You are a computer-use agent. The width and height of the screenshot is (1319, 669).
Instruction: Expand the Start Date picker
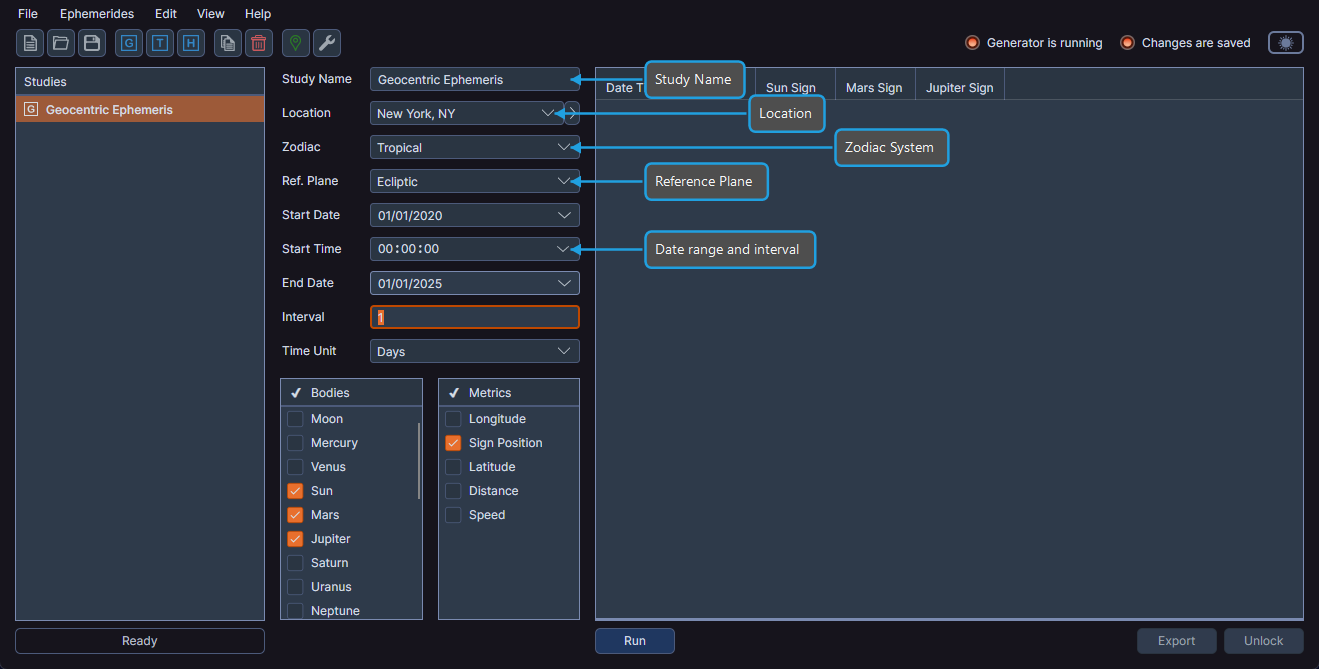click(474, 215)
